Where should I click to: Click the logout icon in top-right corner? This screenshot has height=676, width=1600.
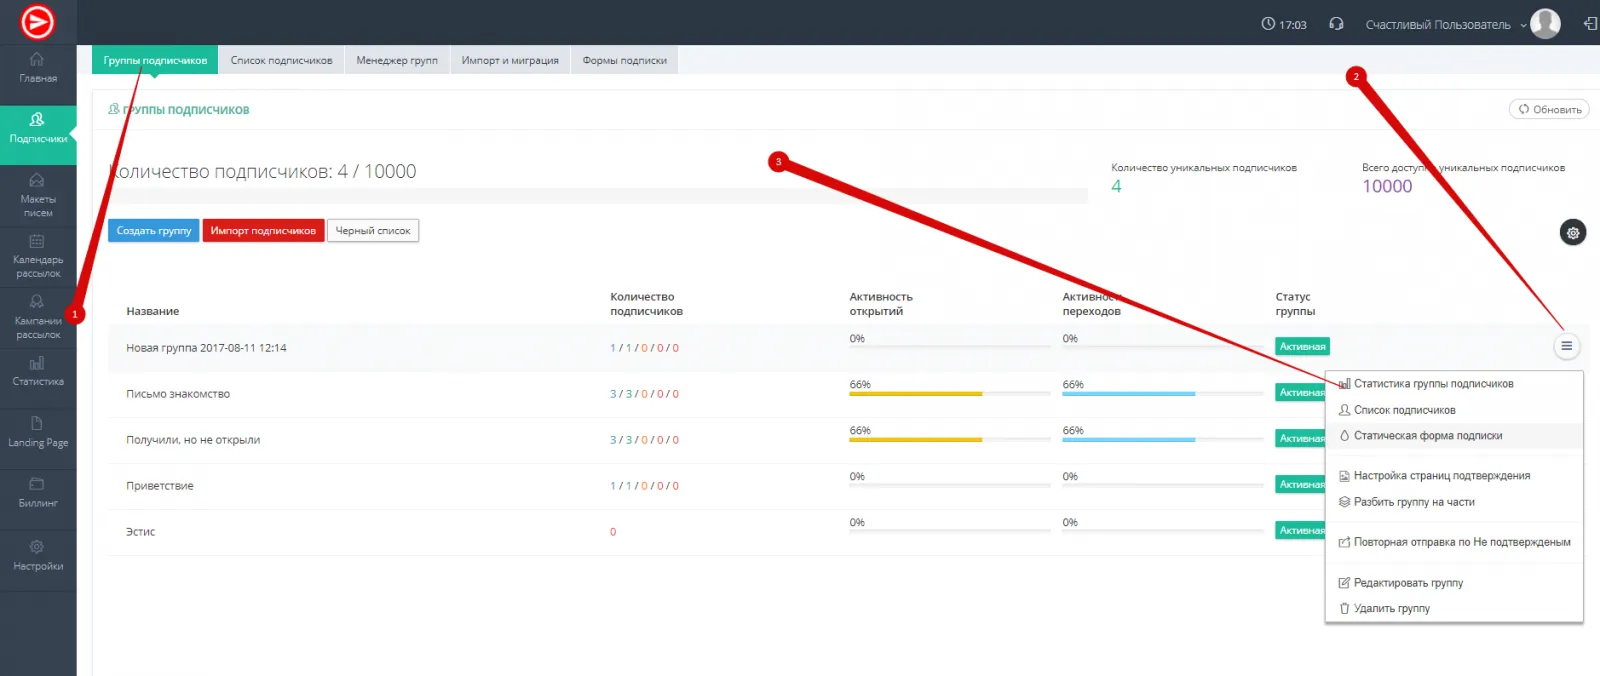tap(1590, 24)
